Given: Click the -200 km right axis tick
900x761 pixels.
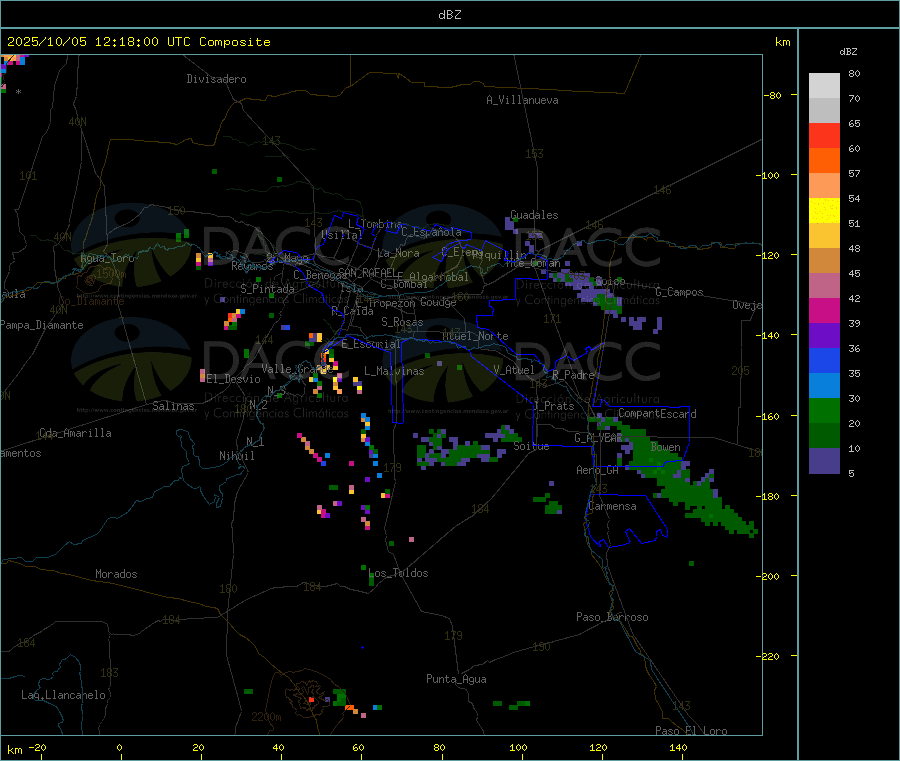Looking at the screenshot, I should 768,576.
